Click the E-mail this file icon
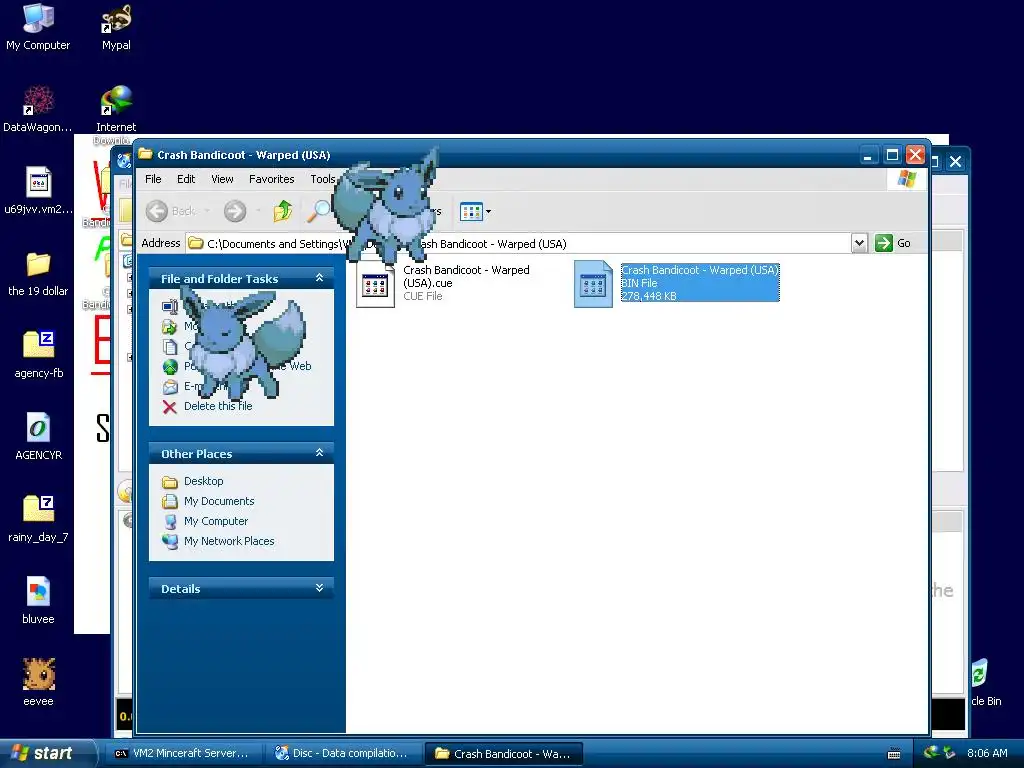This screenshot has width=1024, height=768. 170,387
